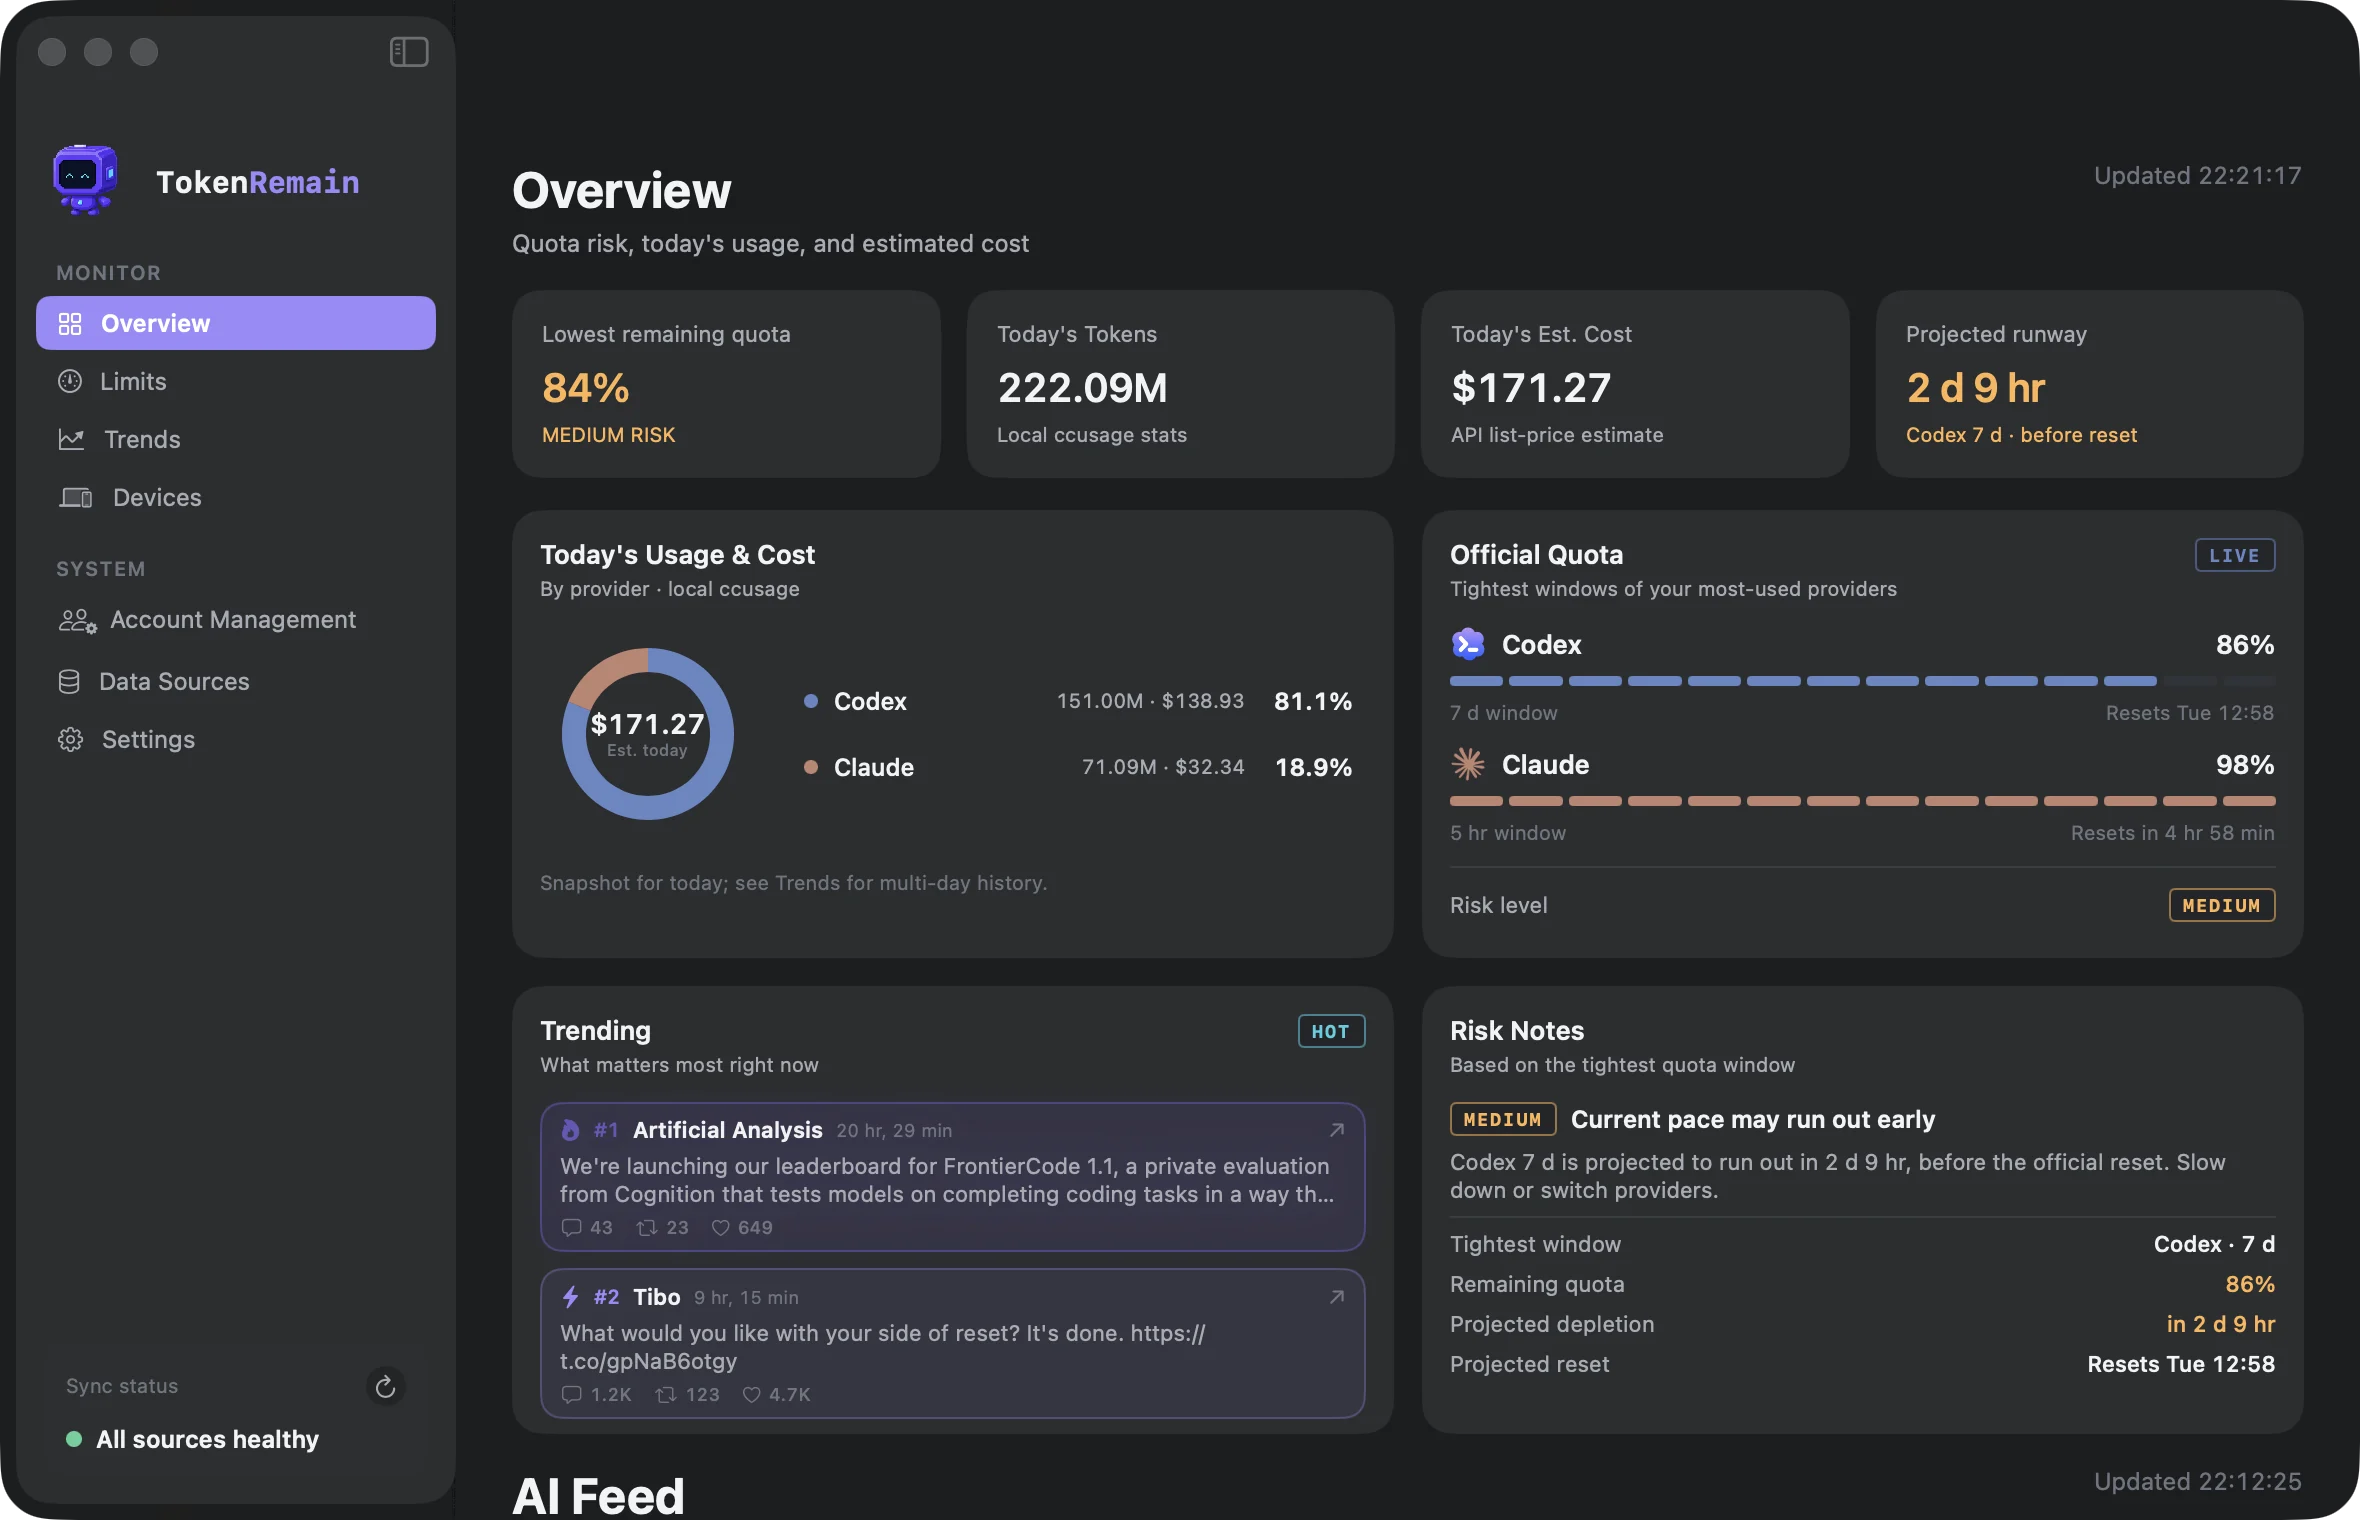Click 'Updated 22:21:17' timestamp
The height and width of the screenshot is (1520, 2360).
(x=2198, y=176)
